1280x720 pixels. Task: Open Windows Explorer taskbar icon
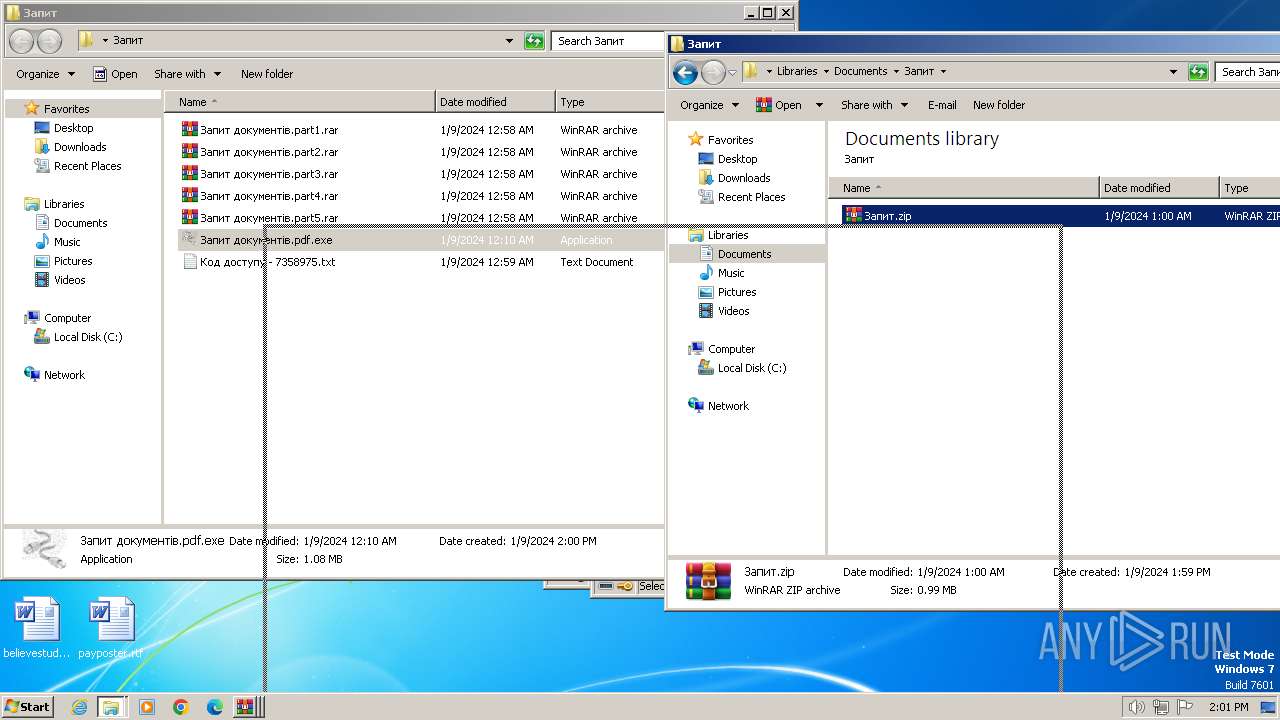tap(111, 707)
